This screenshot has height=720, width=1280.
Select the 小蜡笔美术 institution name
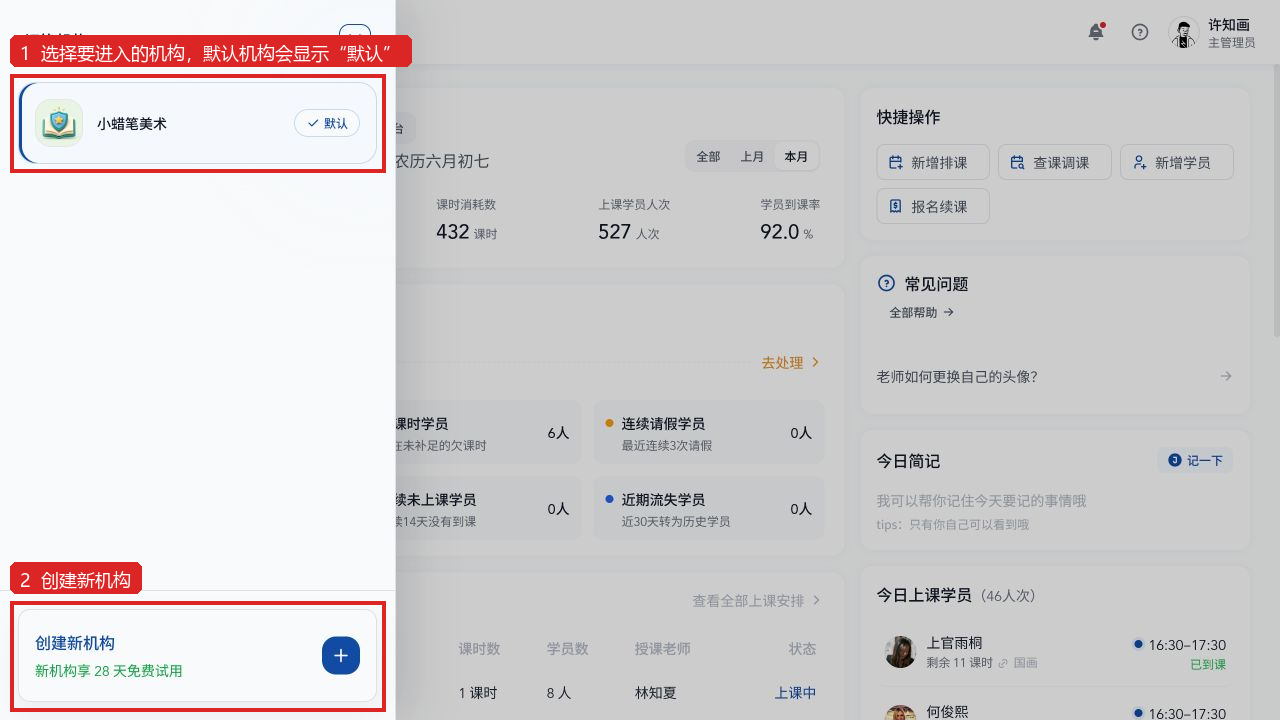[x=132, y=124]
